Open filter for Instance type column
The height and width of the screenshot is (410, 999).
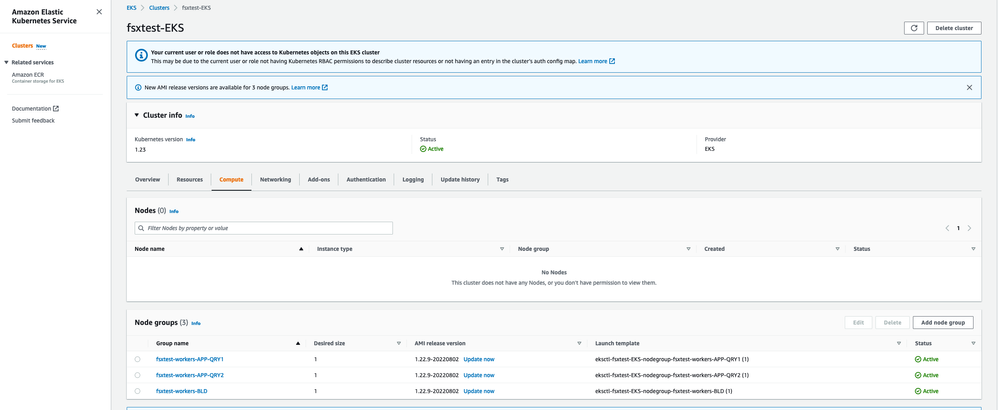[x=502, y=249]
